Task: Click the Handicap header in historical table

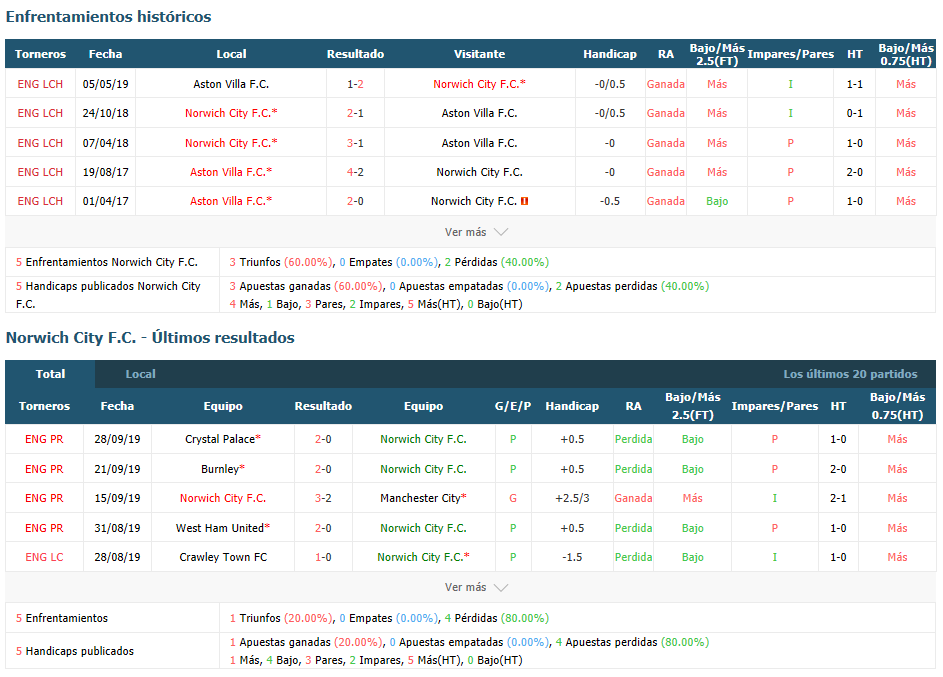Action: 610,54
